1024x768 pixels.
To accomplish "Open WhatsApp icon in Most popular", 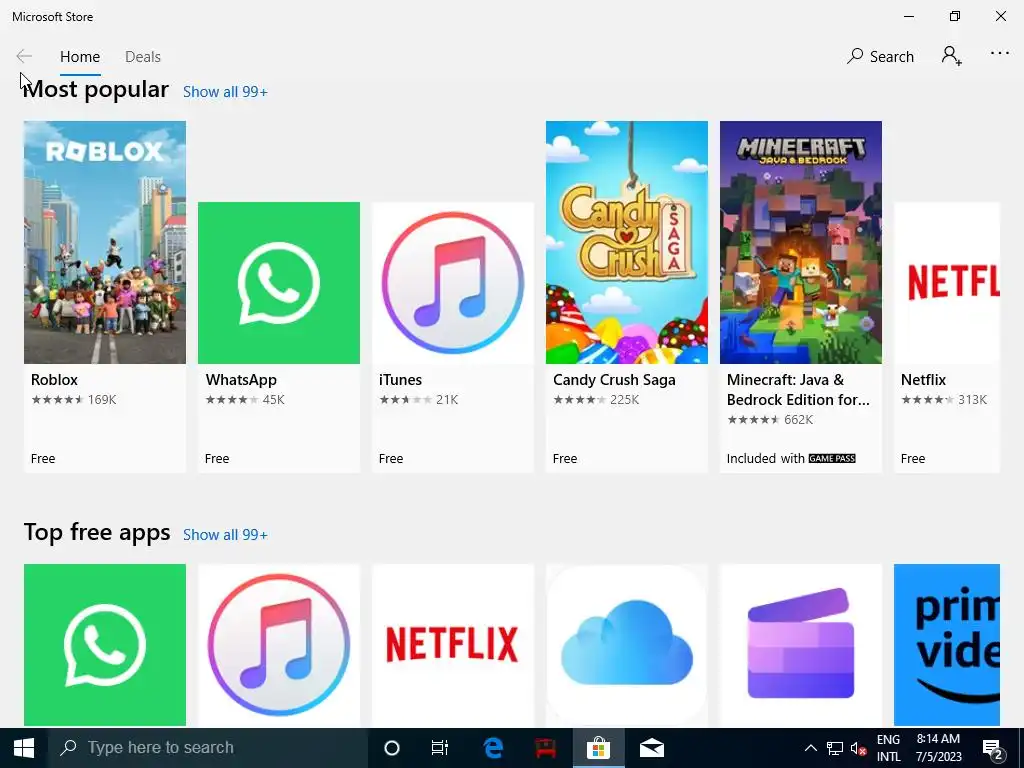I will 279,283.
